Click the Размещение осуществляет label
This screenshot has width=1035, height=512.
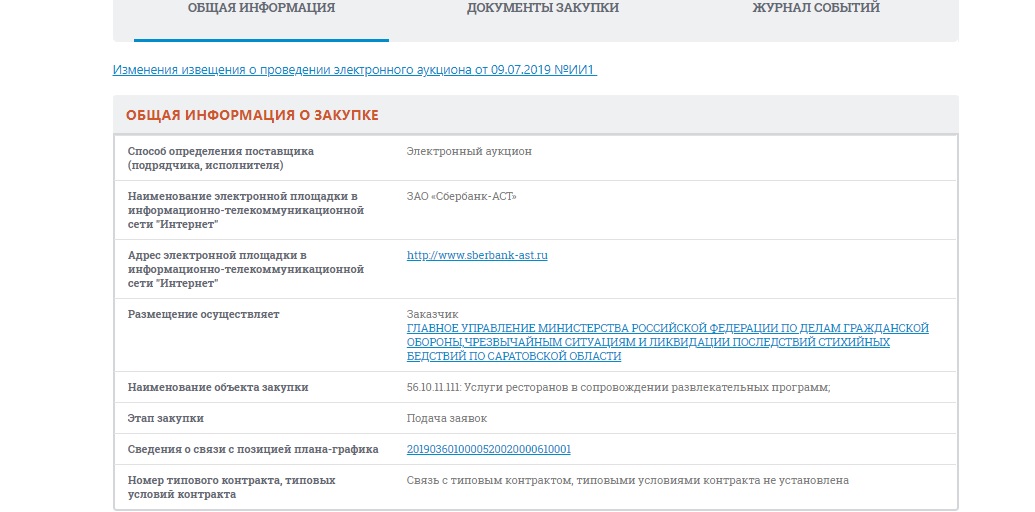pyautogui.click(x=204, y=314)
